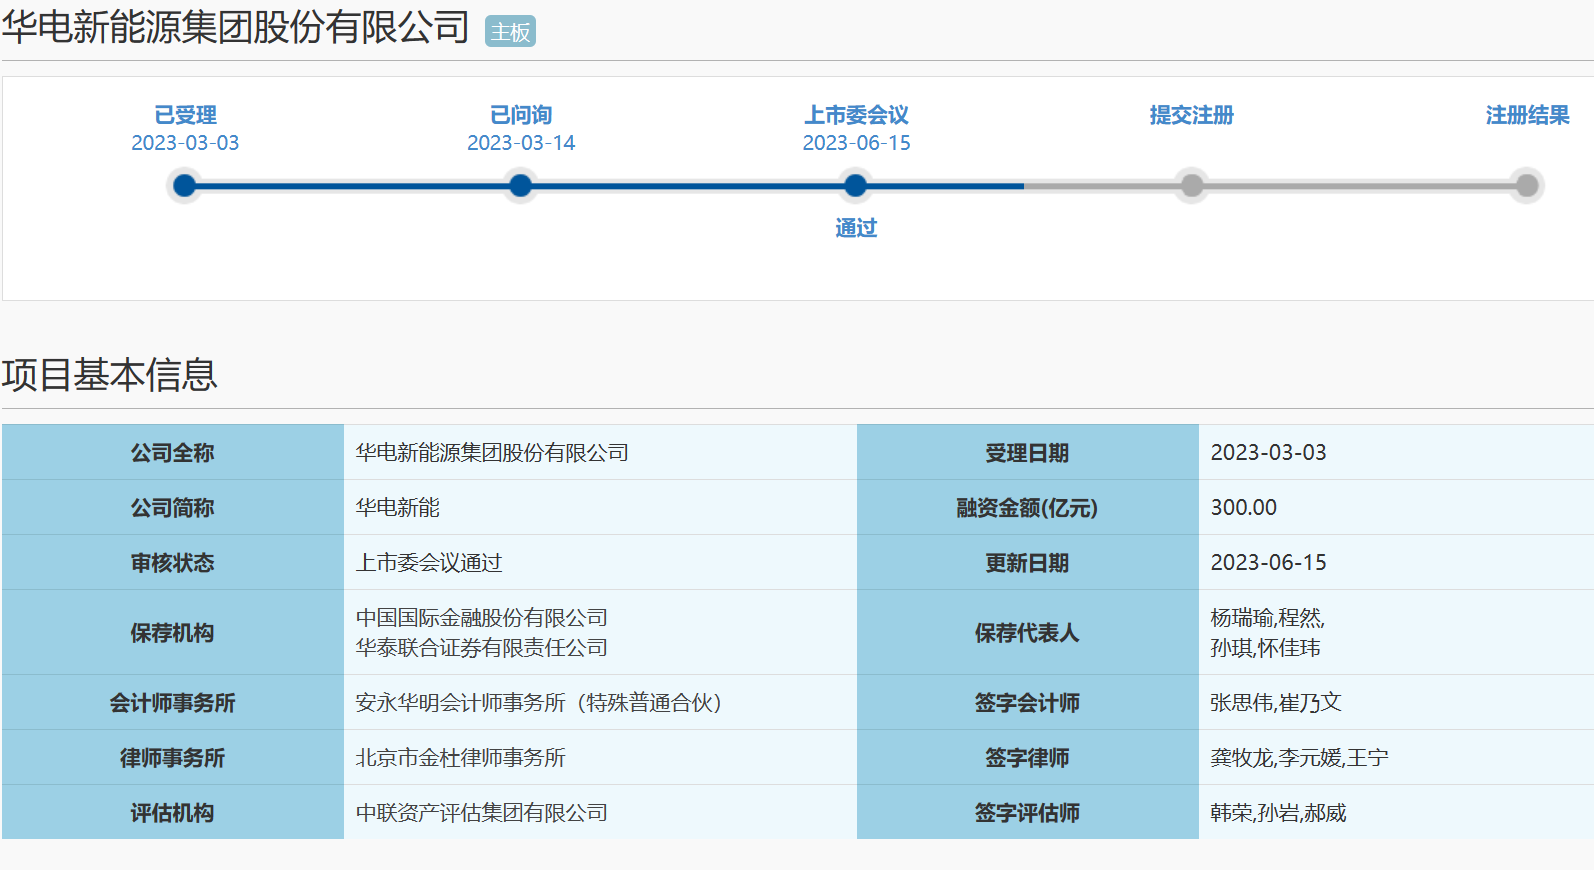This screenshot has width=1594, height=870.
Task: Select the 上市委会议 stage label
Action: [x=856, y=115]
